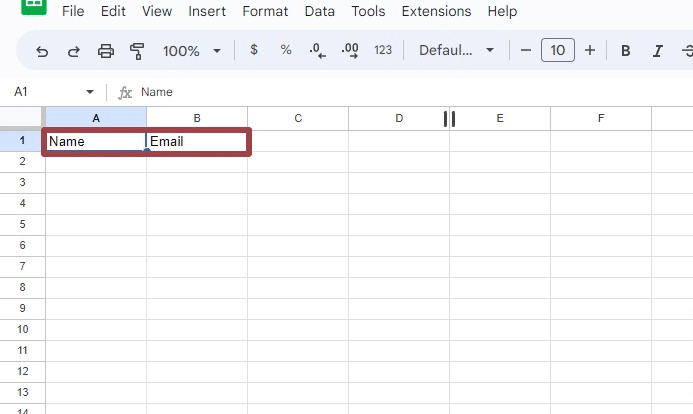The width and height of the screenshot is (693, 414).
Task: Select row 8 header
Action: pos(22,288)
